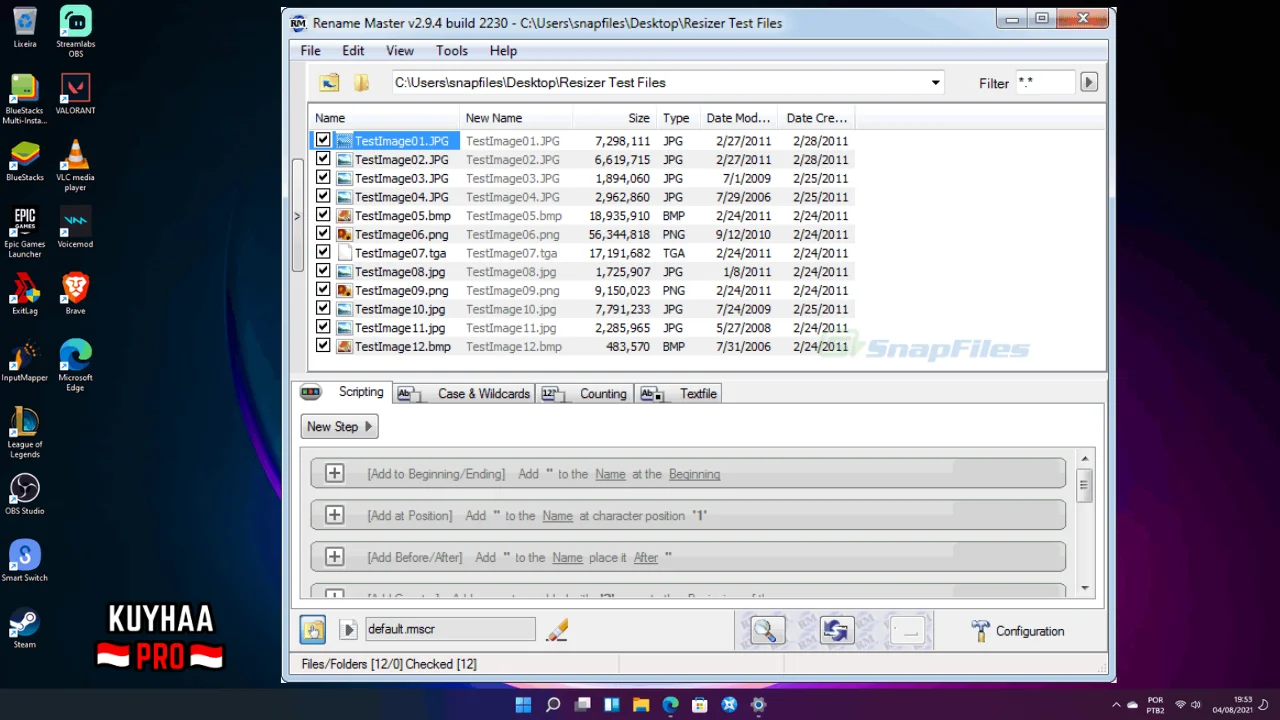Click TestImage06.png file icon
The image size is (1280, 720).
(344, 234)
